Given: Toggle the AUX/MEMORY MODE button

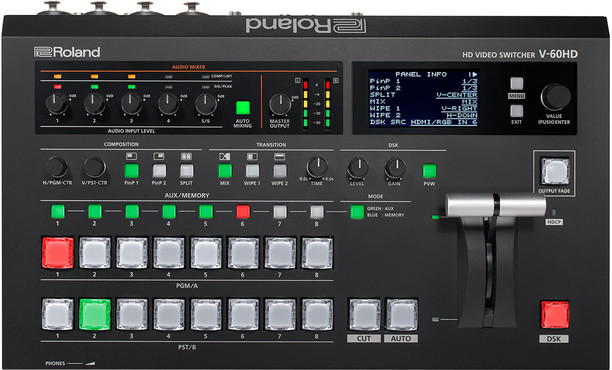Looking at the screenshot, I should point(357,212).
